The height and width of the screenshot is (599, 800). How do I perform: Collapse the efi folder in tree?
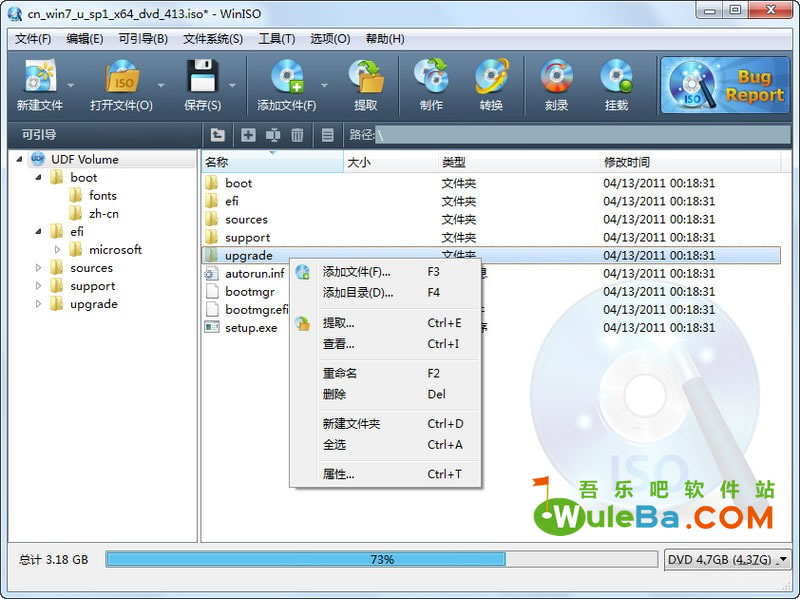coord(38,232)
